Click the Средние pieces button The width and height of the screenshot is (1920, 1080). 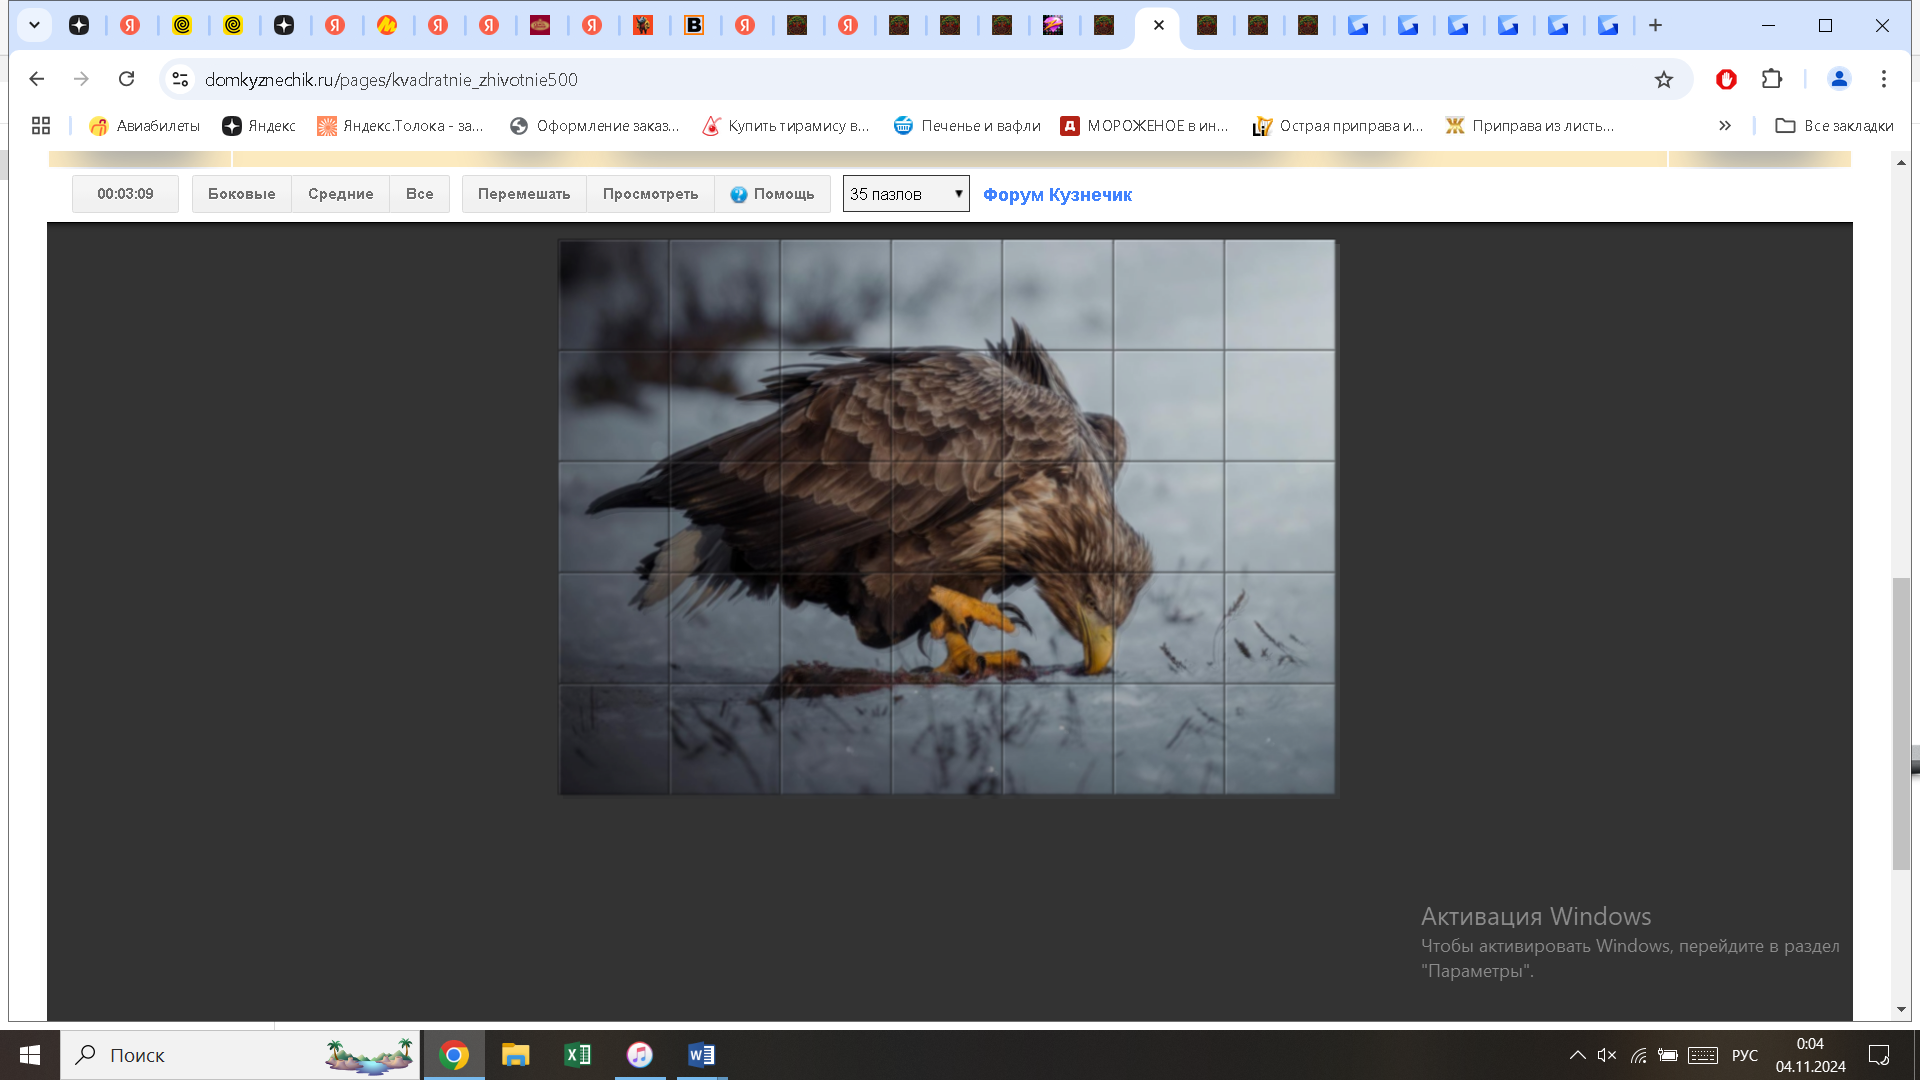point(340,194)
